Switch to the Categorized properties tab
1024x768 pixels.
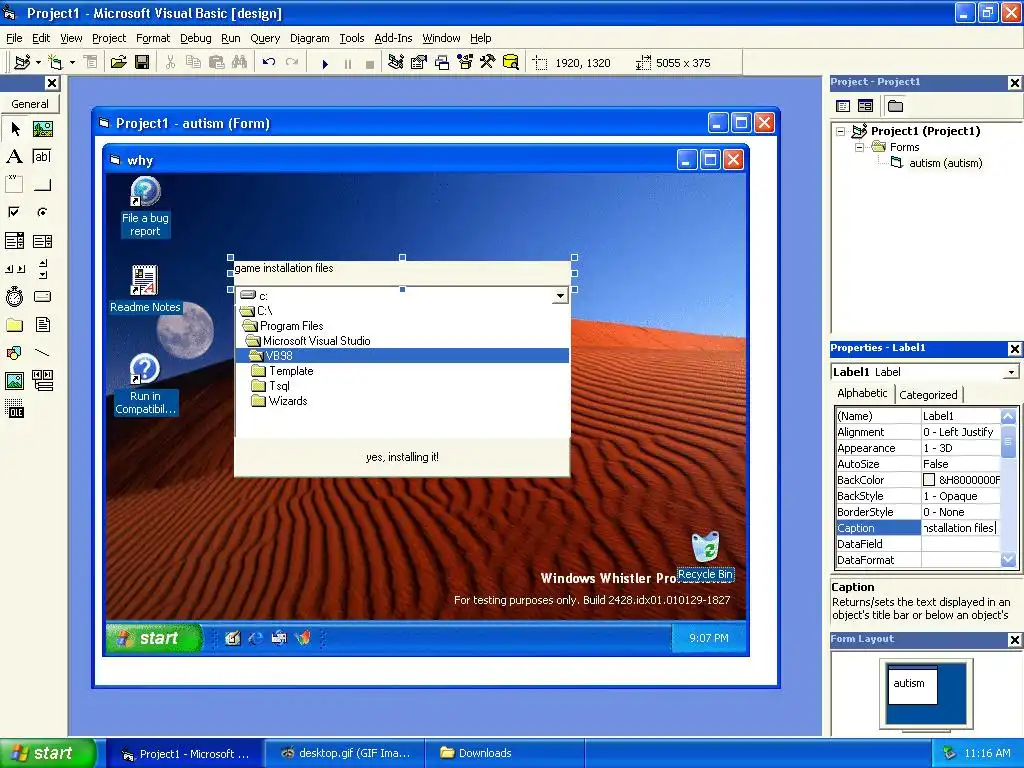(x=928, y=394)
